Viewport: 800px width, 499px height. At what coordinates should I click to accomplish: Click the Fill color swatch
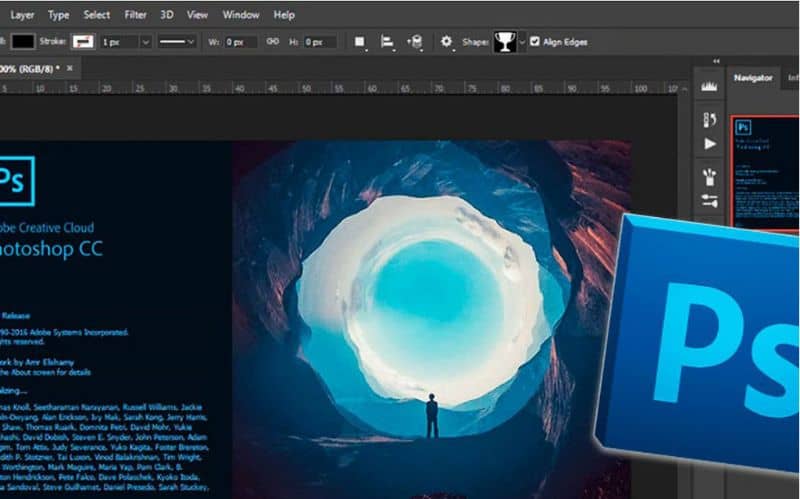coord(23,42)
